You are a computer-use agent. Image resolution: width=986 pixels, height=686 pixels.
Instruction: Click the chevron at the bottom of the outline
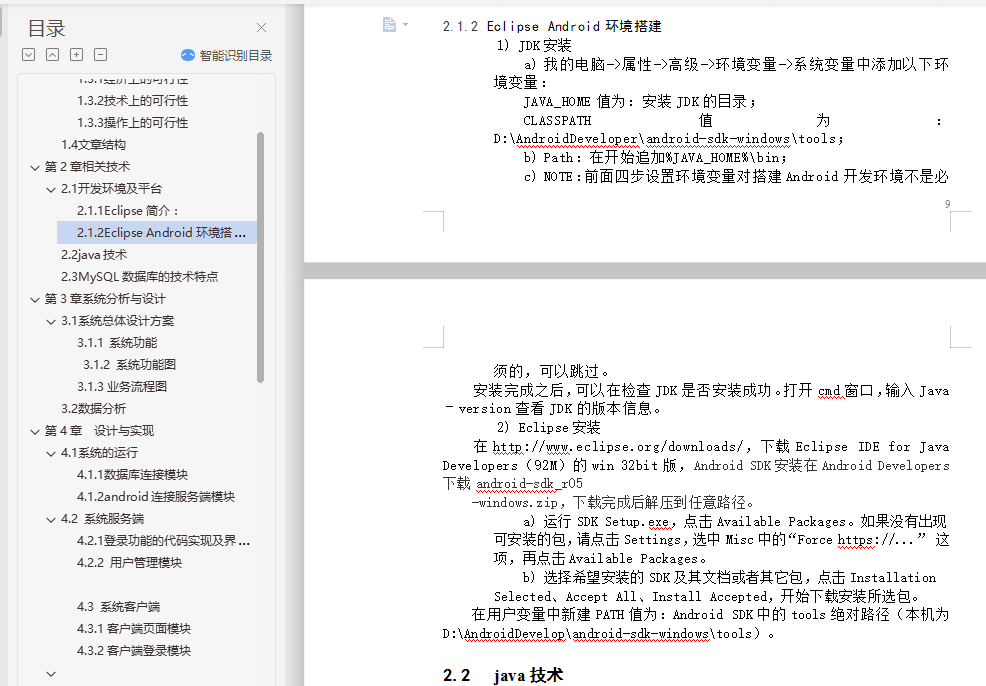51,673
